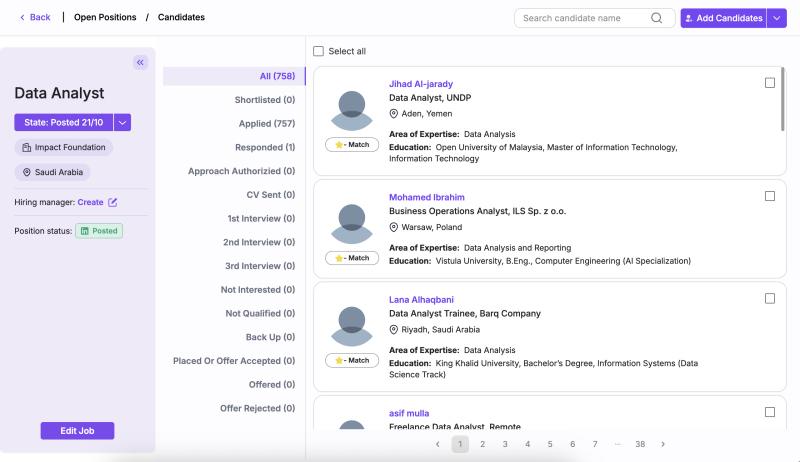Collapse the job details sidebar panel
The width and height of the screenshot is (800, 462).
[140, 62]
